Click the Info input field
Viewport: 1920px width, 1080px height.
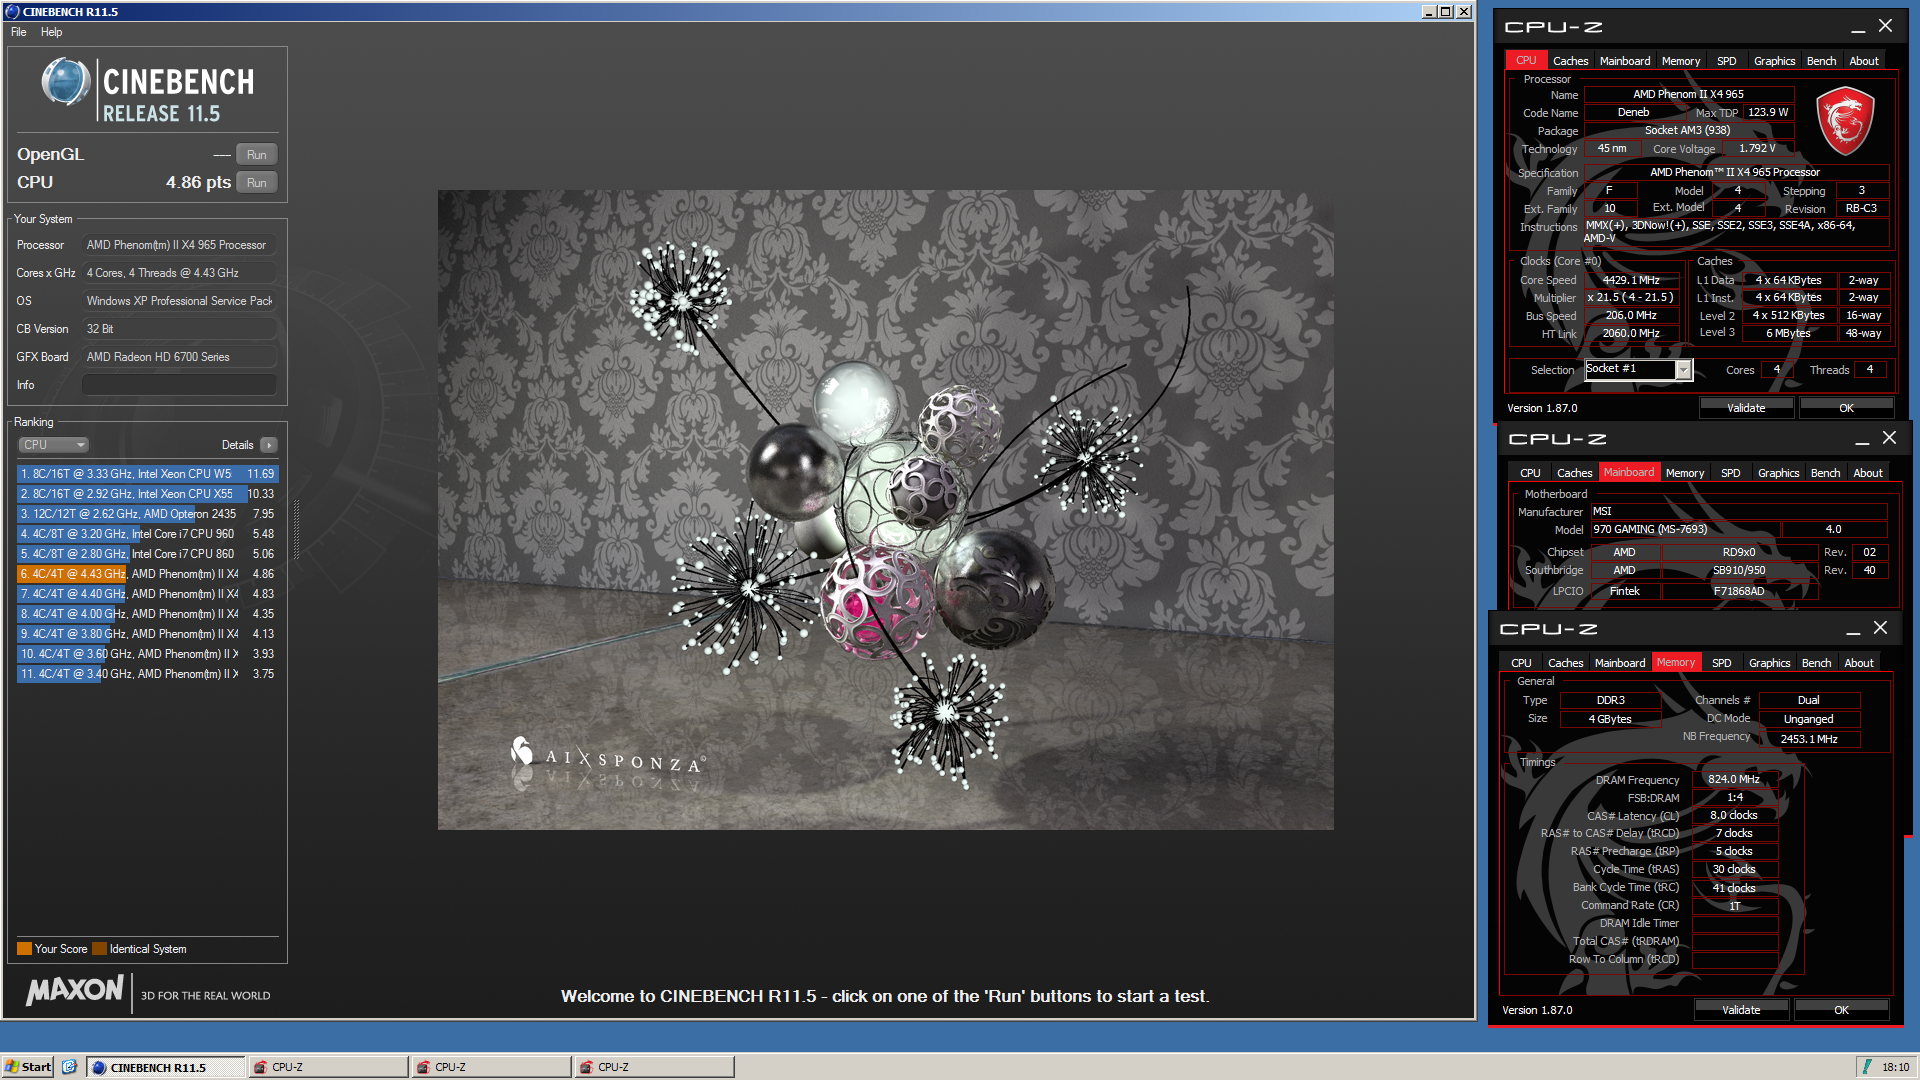[179, 385]
